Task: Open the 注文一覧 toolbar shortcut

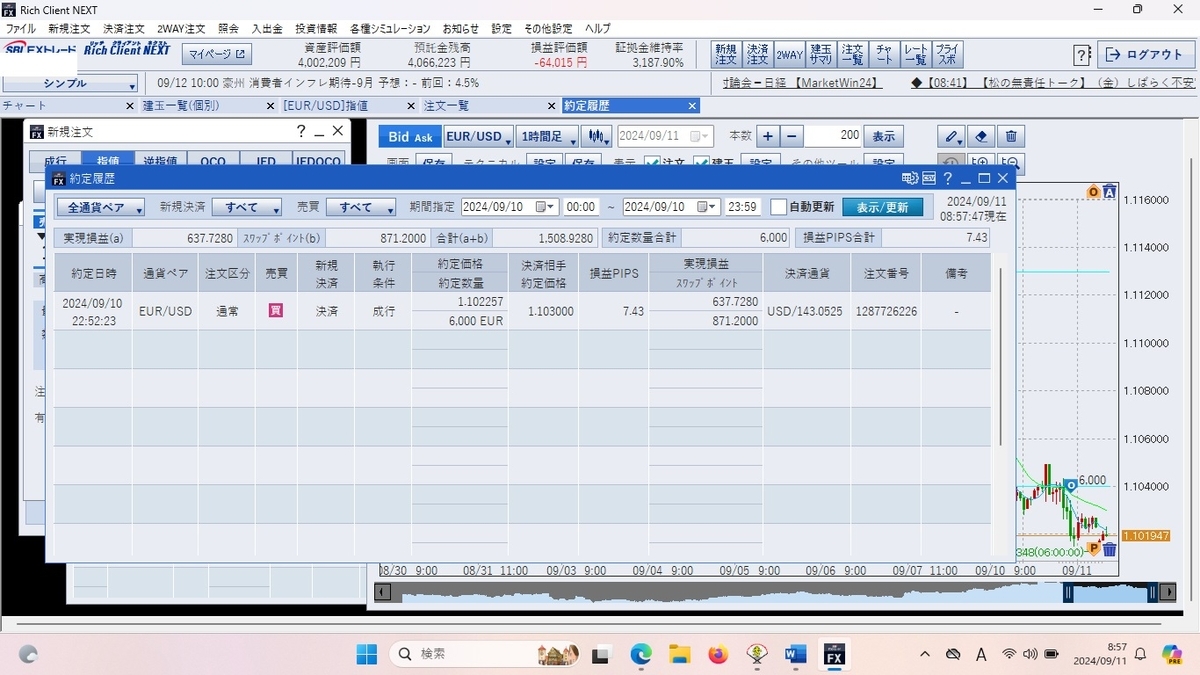Action: (x=852, y=54)
